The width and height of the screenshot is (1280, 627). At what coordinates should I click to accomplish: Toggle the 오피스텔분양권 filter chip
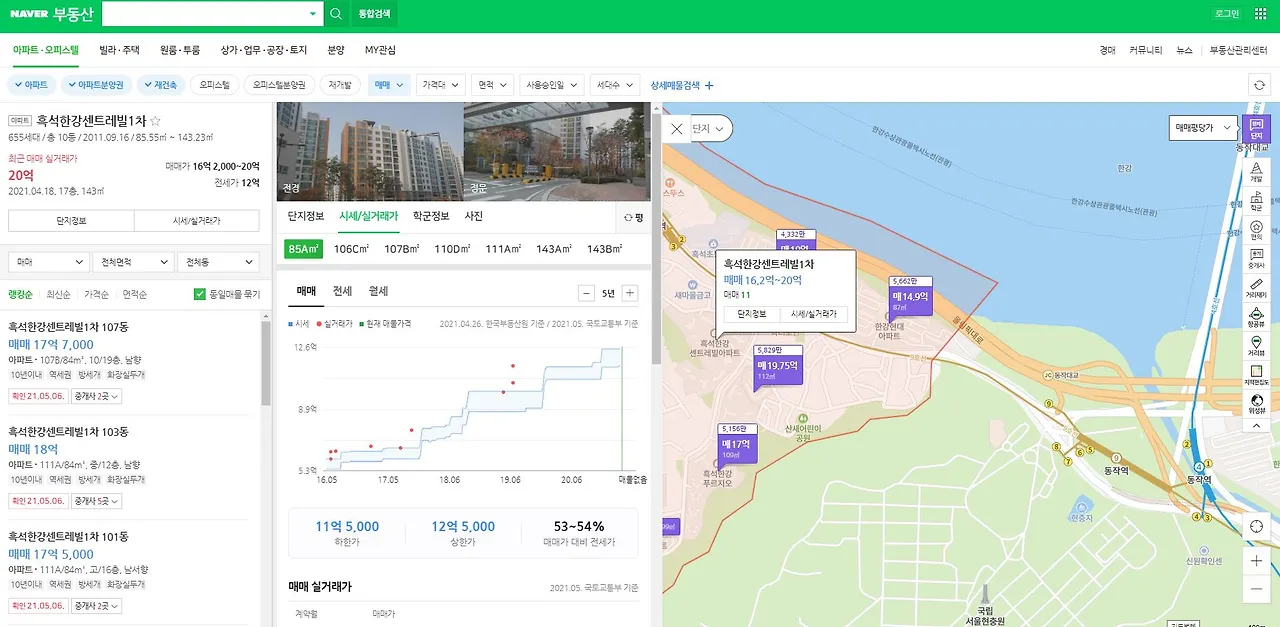[279, 85]
